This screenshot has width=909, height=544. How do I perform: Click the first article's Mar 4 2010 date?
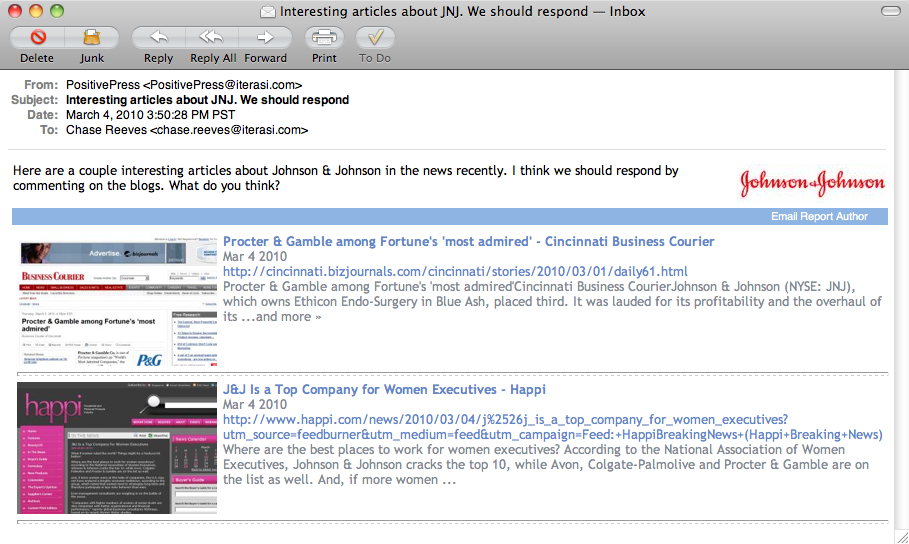255,256
